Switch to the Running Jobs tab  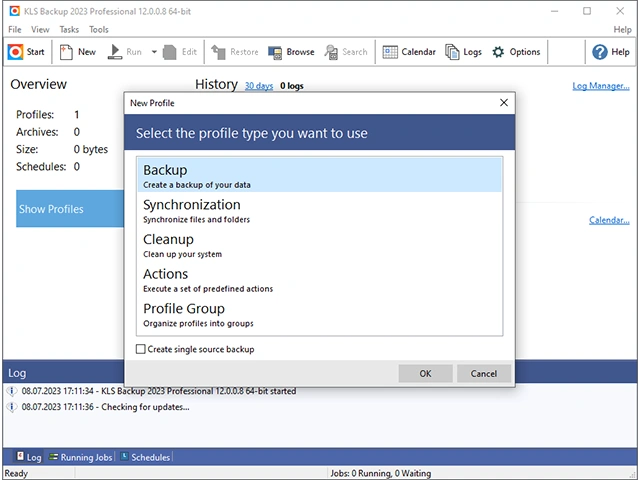tap(80, 457)
